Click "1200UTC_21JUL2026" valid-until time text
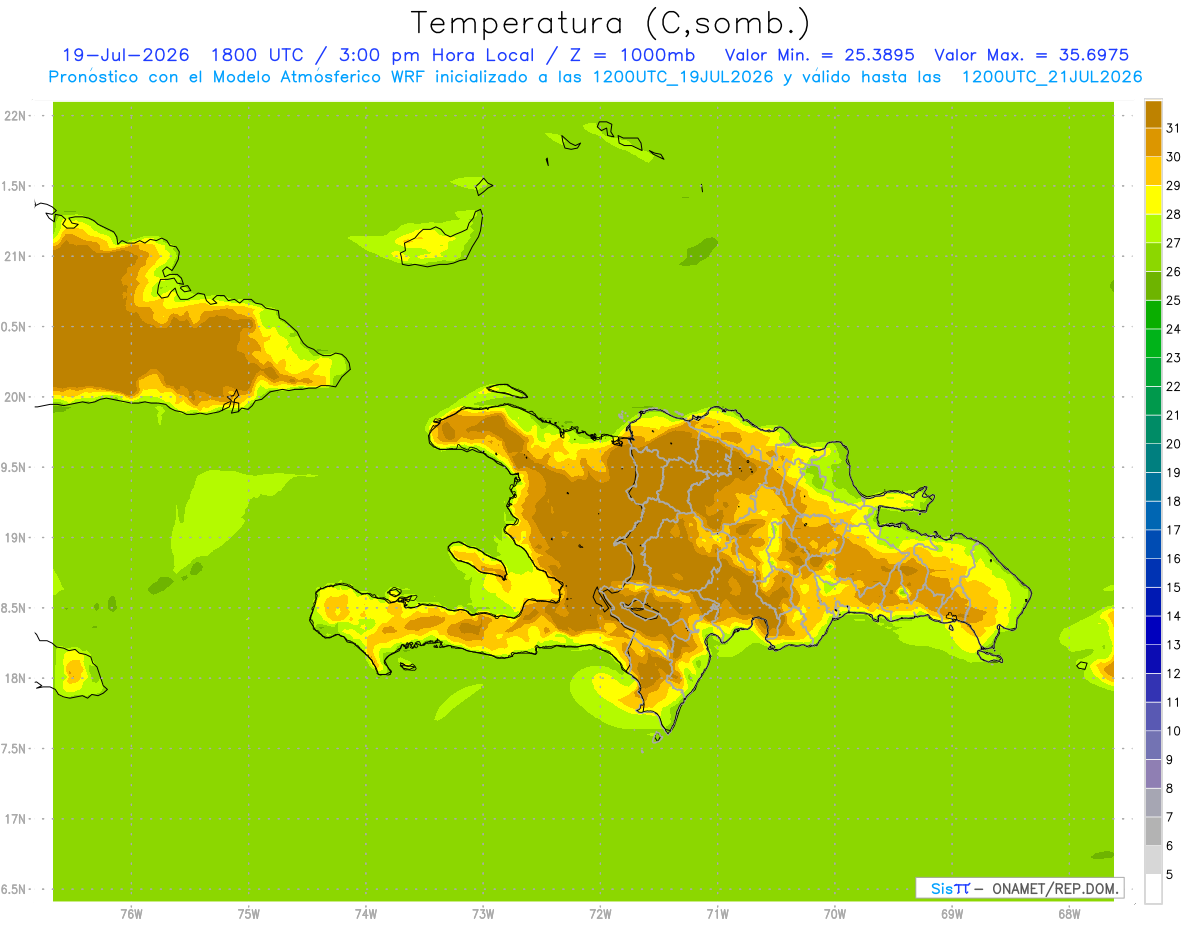1200x927 pixels. click(x=1052, y=77)
